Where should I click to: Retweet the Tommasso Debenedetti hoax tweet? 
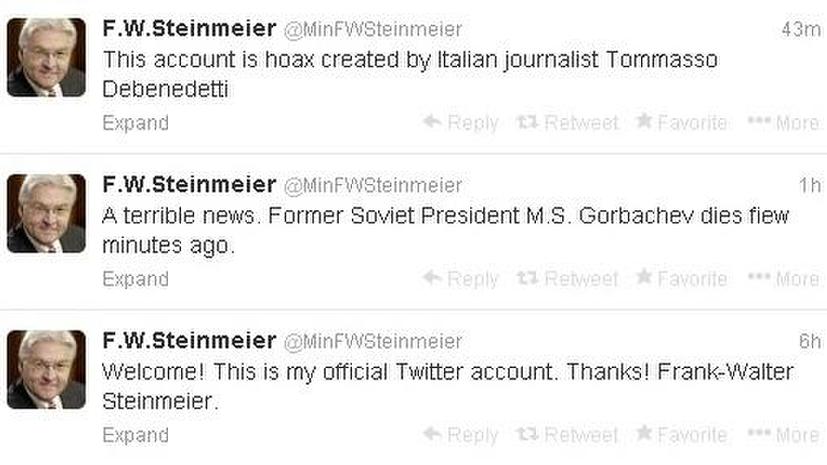tap(568, 122)
